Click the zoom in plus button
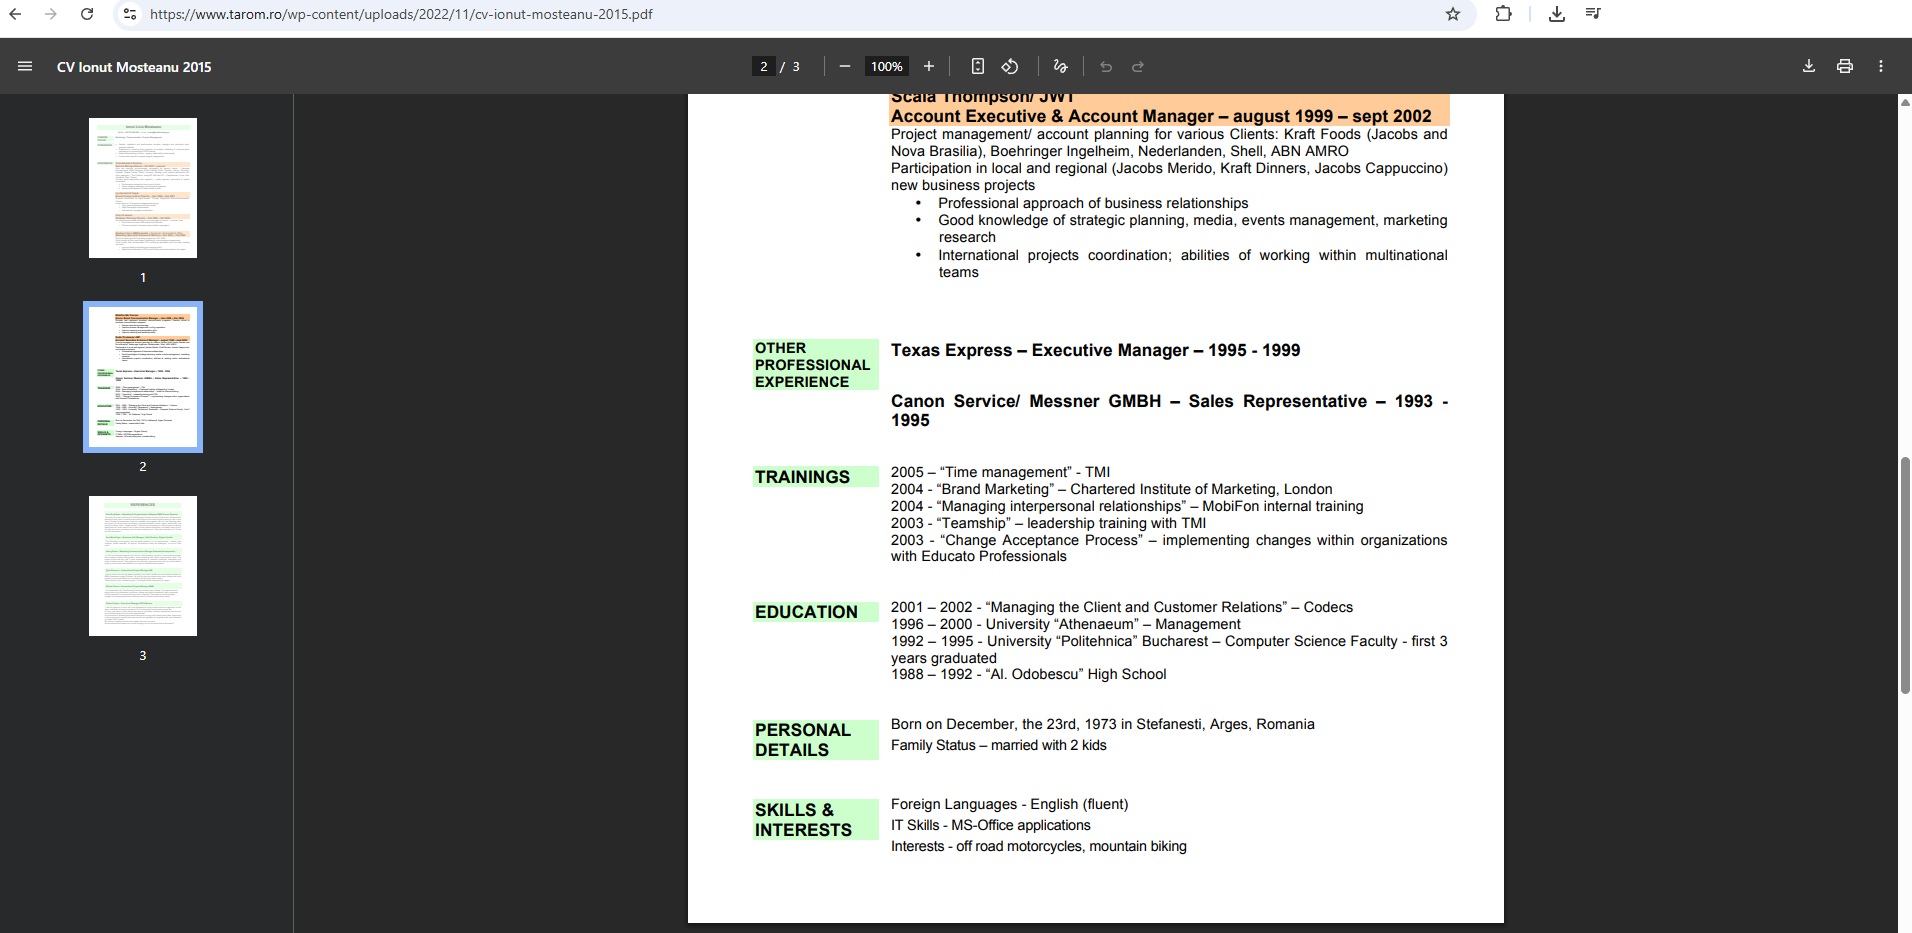This screenshot has height=933, width=1912. tap(928, 66)
